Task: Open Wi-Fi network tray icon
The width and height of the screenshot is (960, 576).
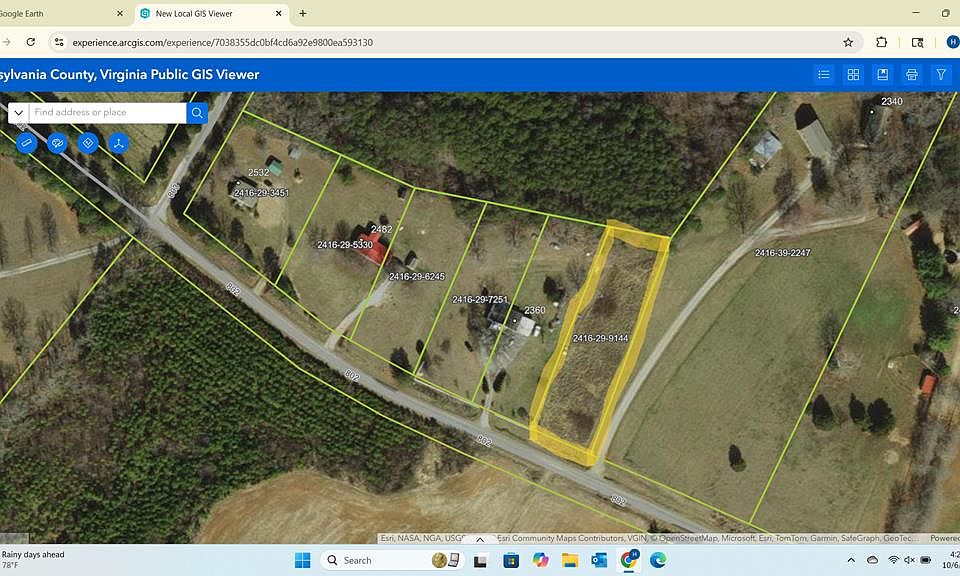Action: (x=893, y=560)
